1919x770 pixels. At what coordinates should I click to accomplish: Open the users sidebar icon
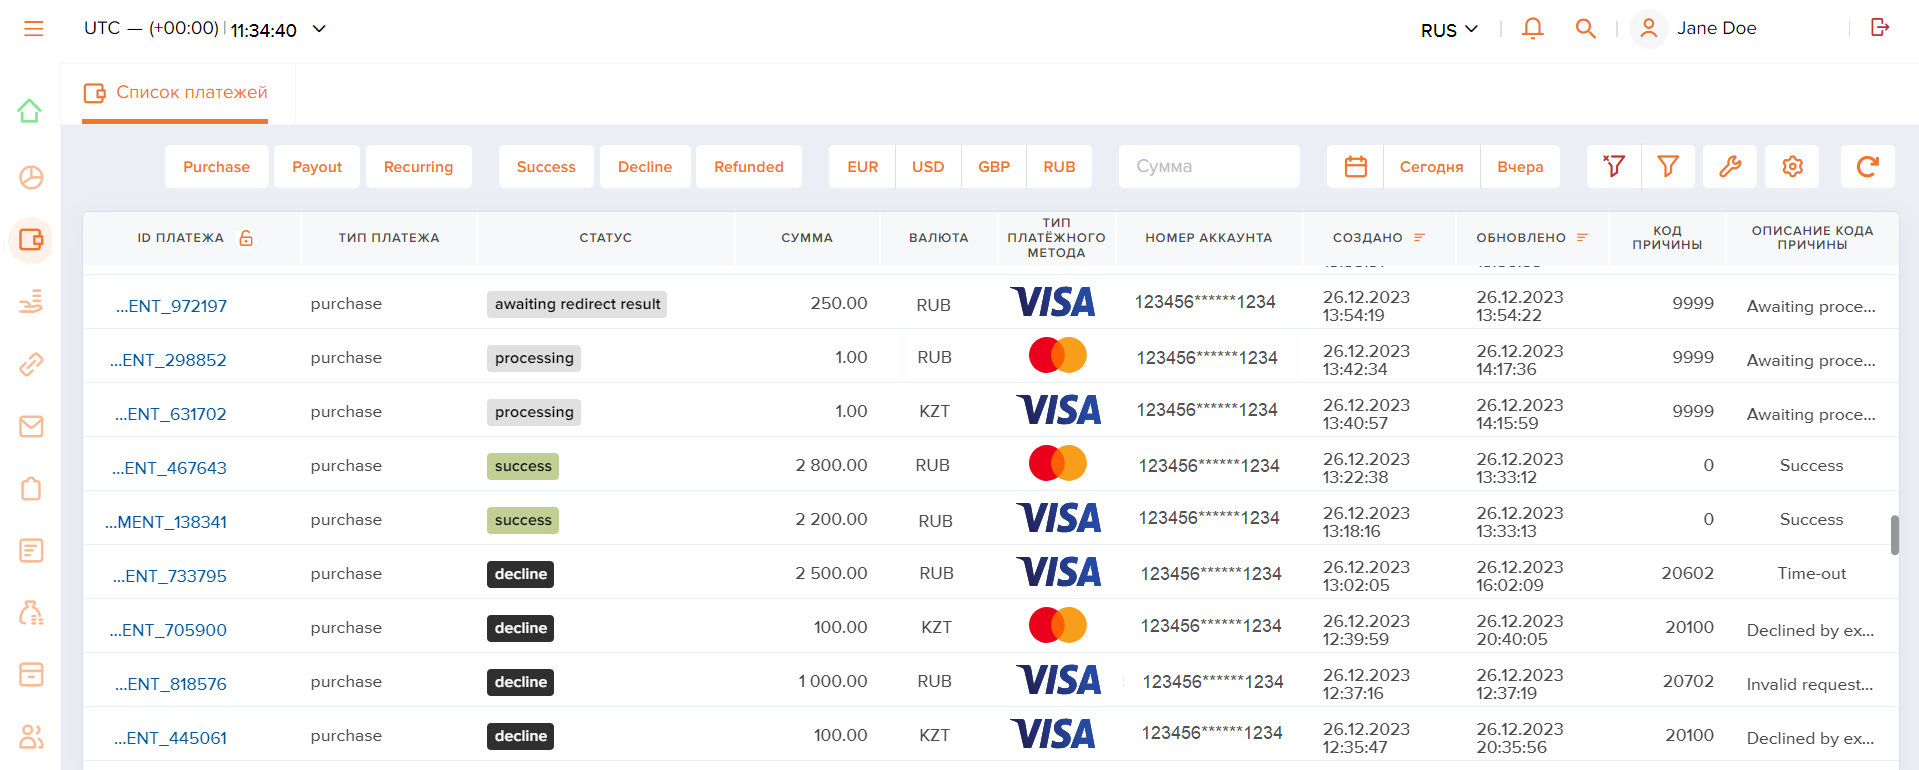tap(31, 737)
